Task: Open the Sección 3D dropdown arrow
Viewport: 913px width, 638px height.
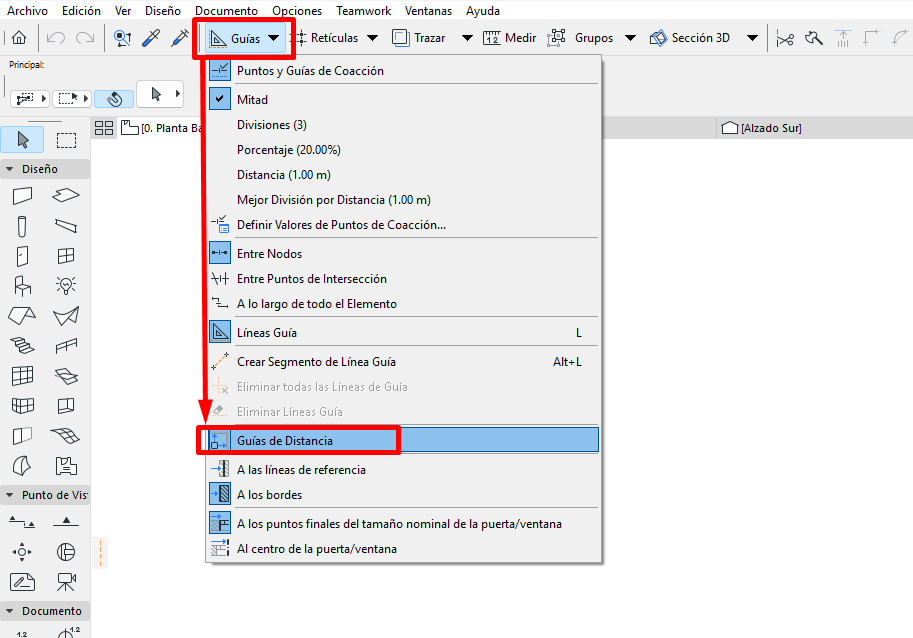Action: tap(752, 38)
